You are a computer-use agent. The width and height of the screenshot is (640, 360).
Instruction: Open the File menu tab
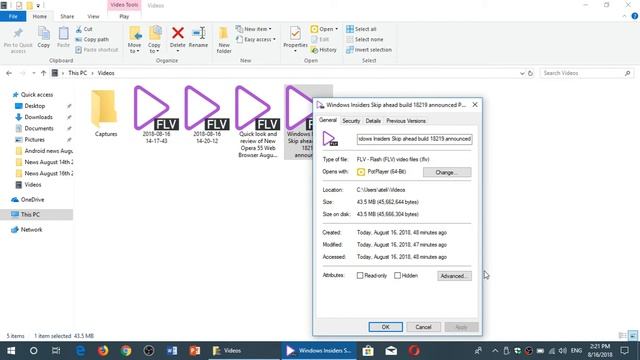pos(13,16)
